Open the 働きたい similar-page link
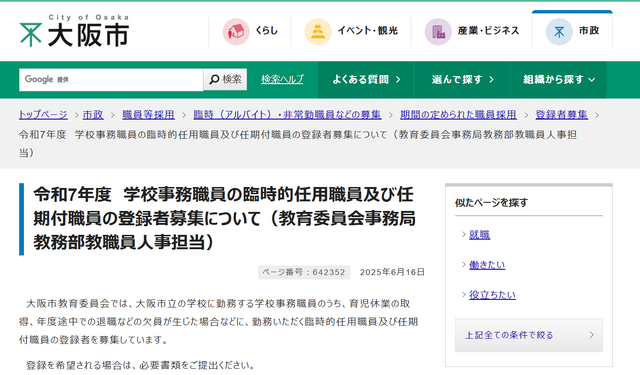 click(x=487, y=265)
